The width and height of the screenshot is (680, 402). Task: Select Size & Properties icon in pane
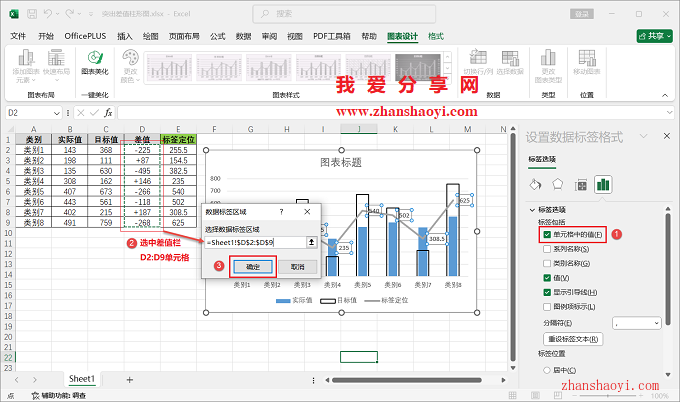pos(581,185)
